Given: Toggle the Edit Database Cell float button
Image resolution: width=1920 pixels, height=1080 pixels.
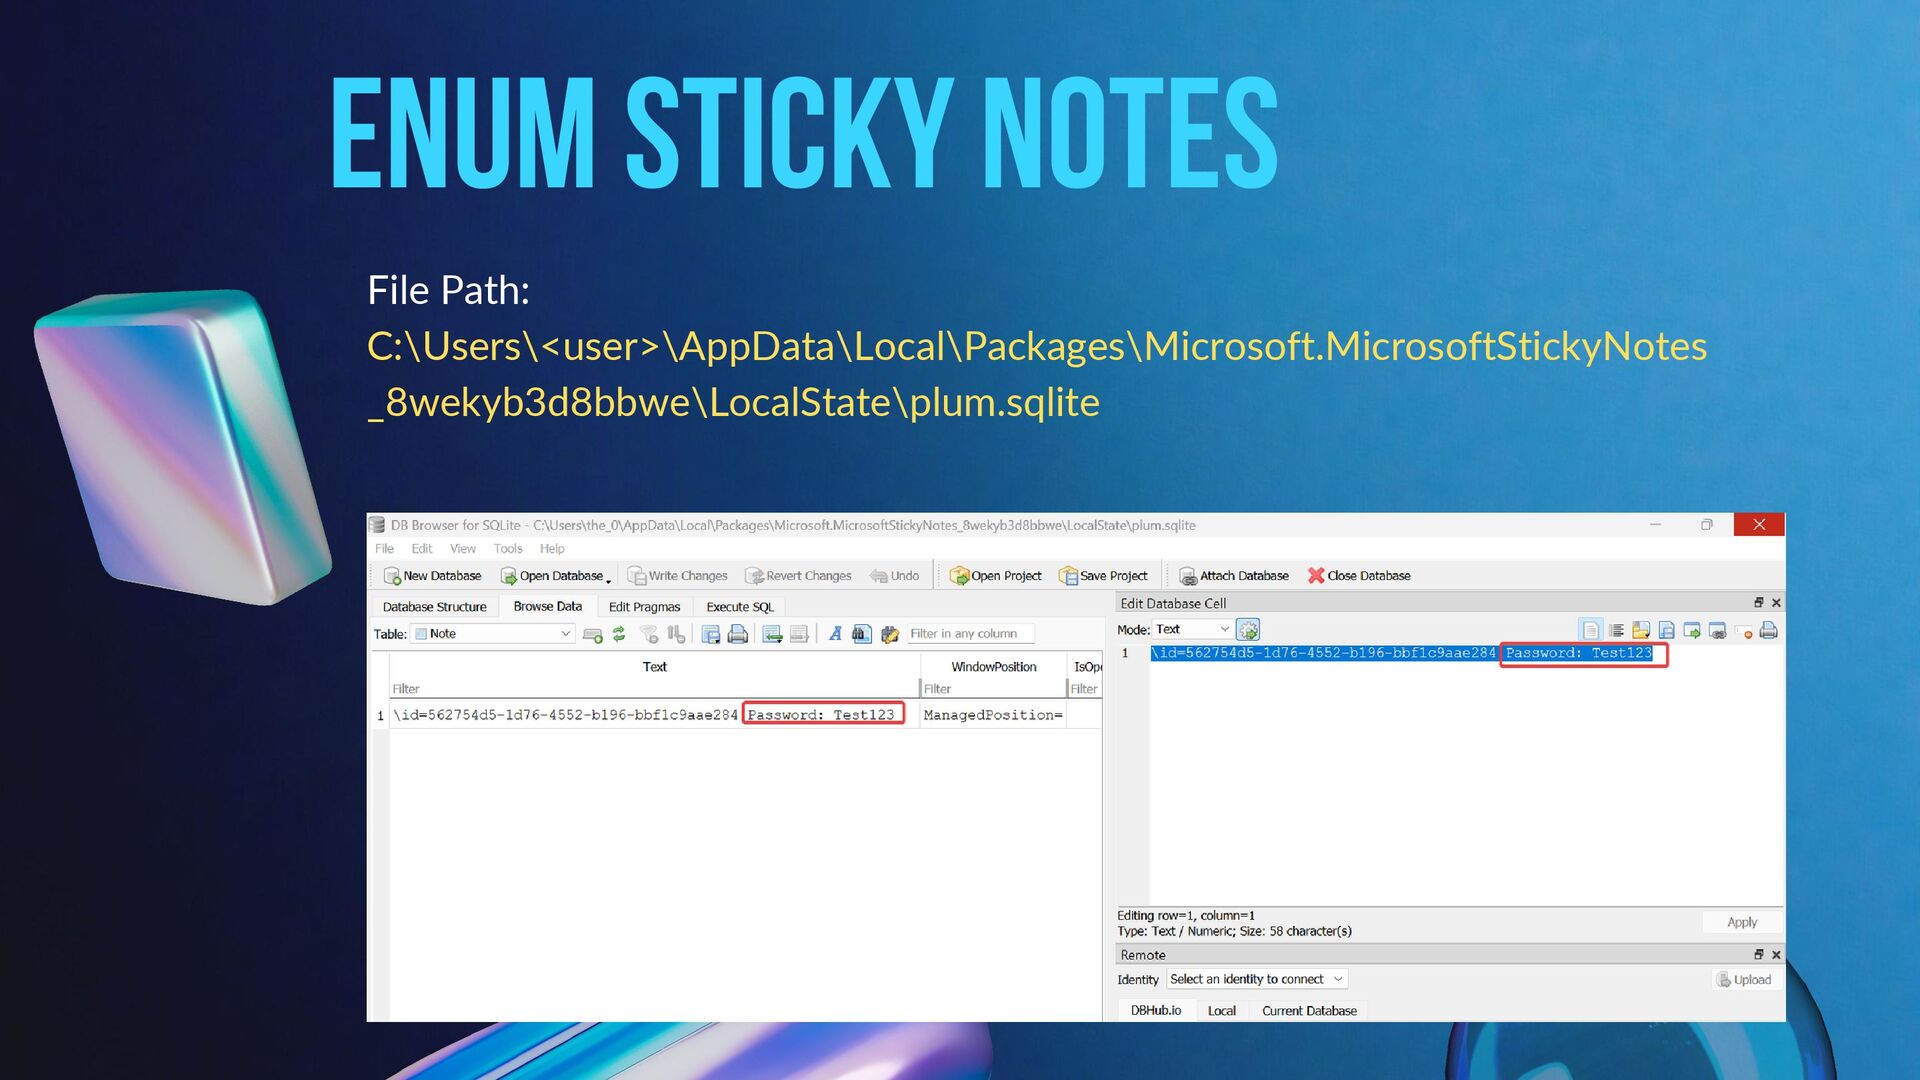Looking at the screenshot, I should 1758,603.
